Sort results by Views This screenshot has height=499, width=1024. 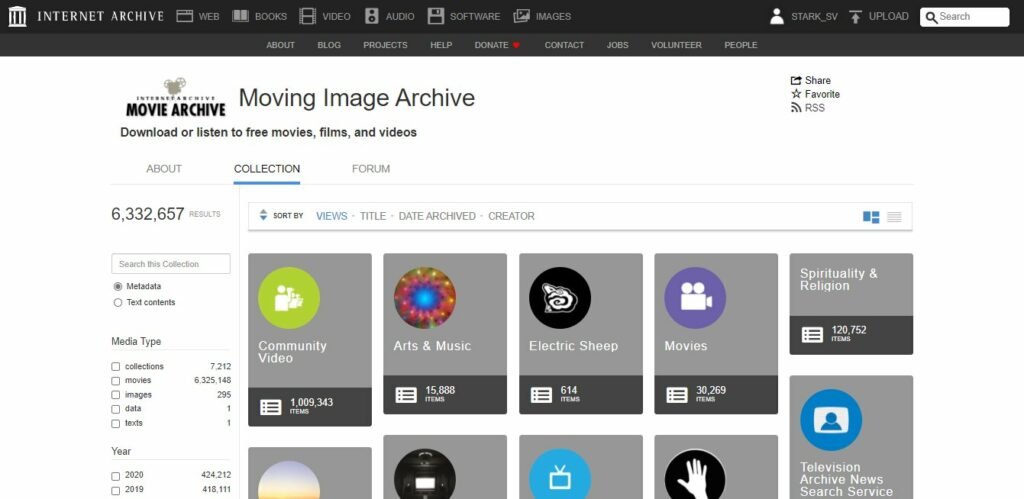coord(332,216)
